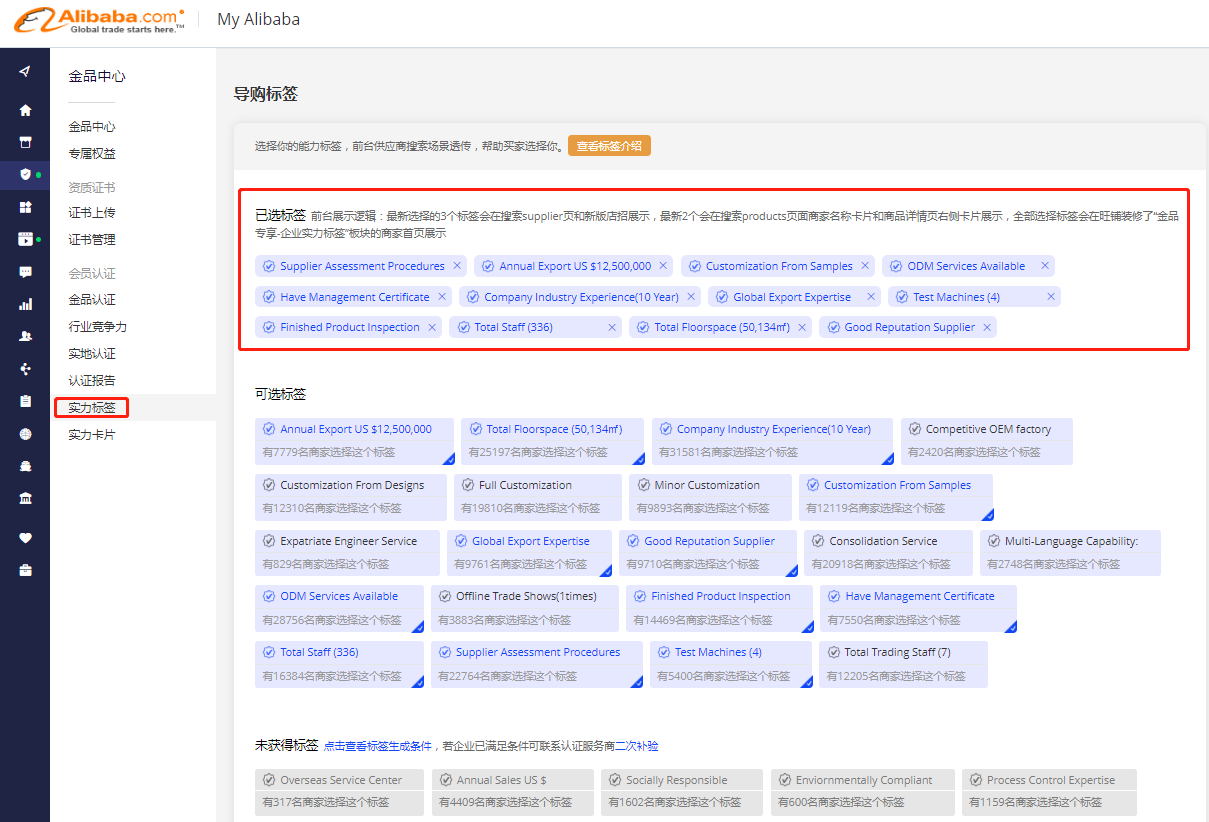Open the 点击查看标签生成条件 link
Viewport: 1209px width, 822px height.
coord(377,746)
